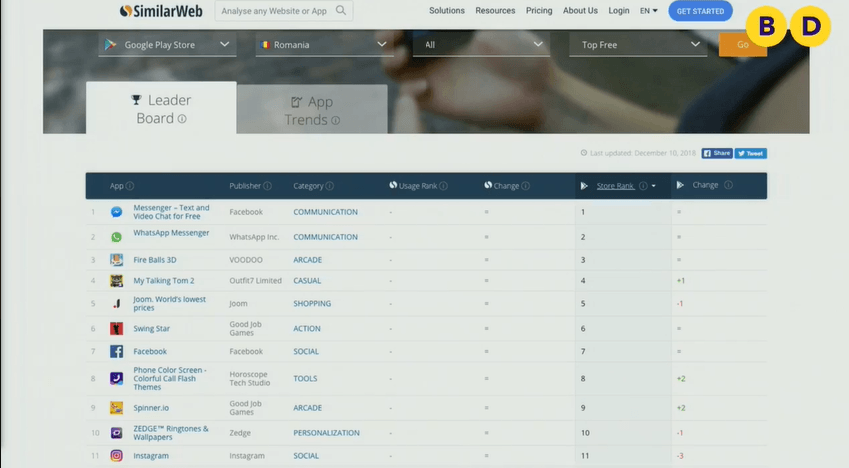
Task: Open the Swing Star app link
Action: 152,329
